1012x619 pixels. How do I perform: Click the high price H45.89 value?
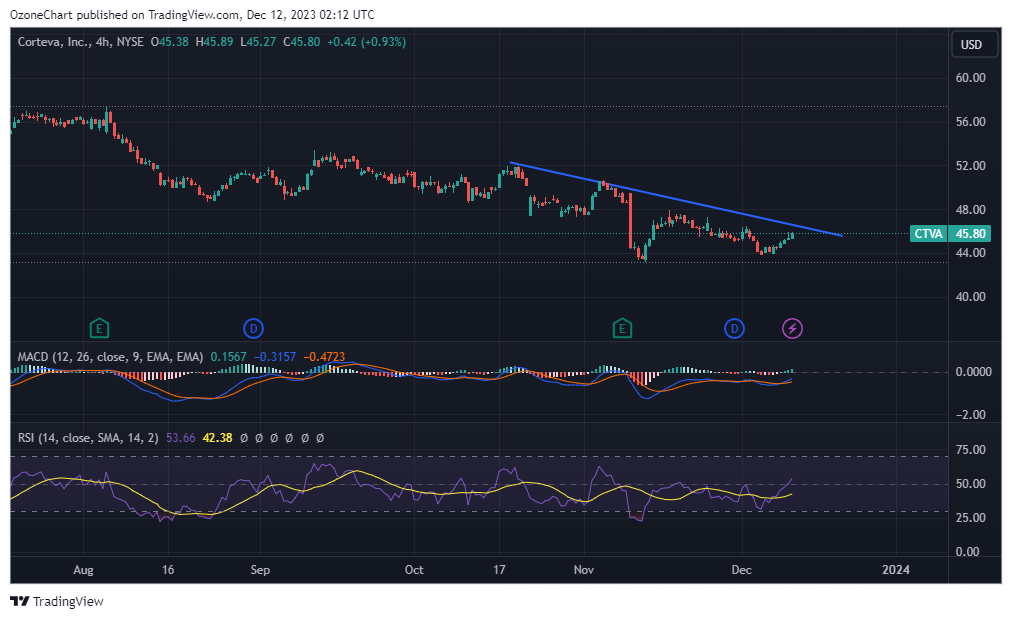coord(214,42)
